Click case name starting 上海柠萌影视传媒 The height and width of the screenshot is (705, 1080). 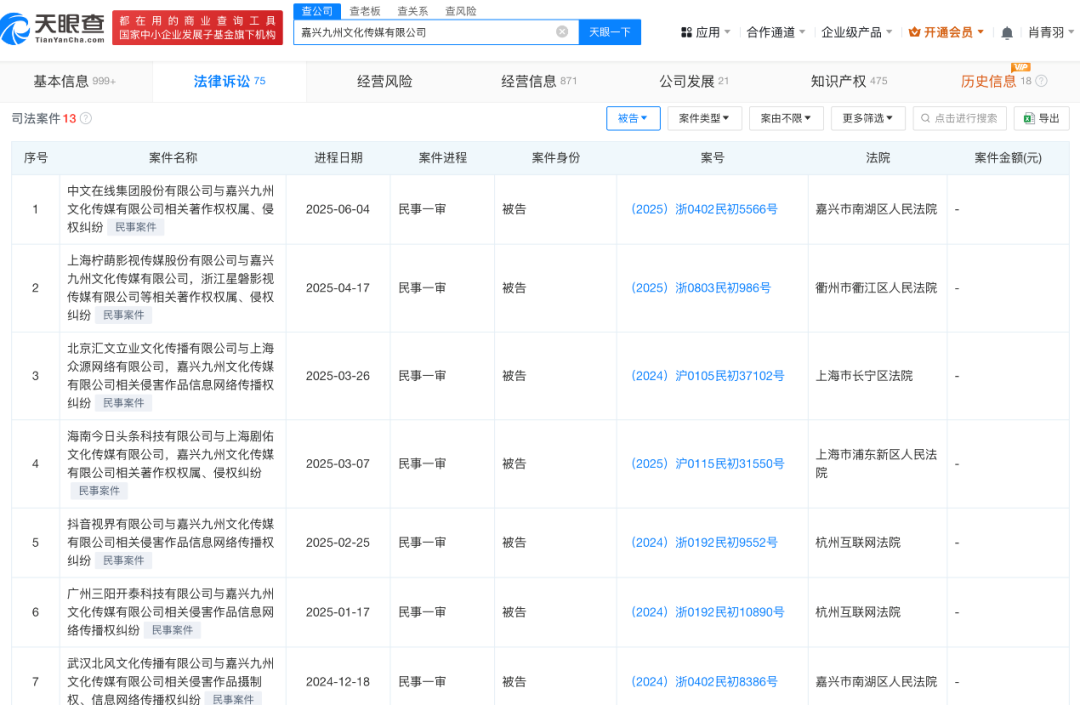coord(170,288)
